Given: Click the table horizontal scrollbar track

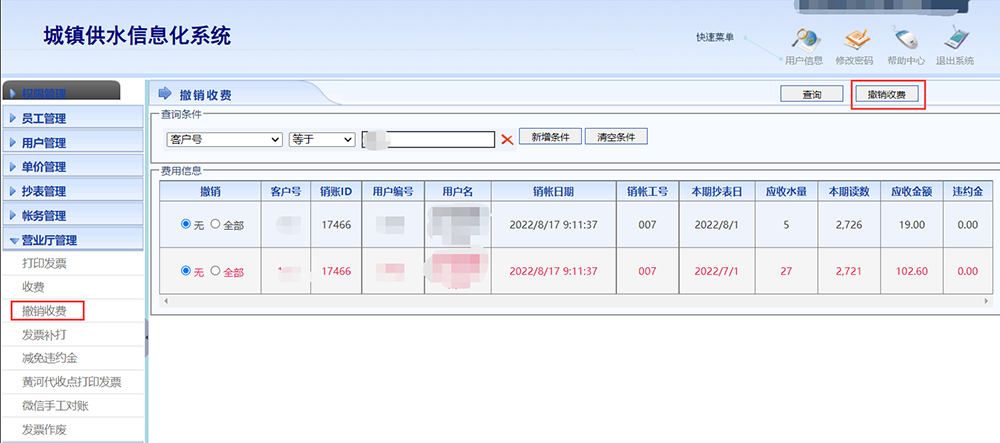Looking at the screenshot, I should (574, 300).
